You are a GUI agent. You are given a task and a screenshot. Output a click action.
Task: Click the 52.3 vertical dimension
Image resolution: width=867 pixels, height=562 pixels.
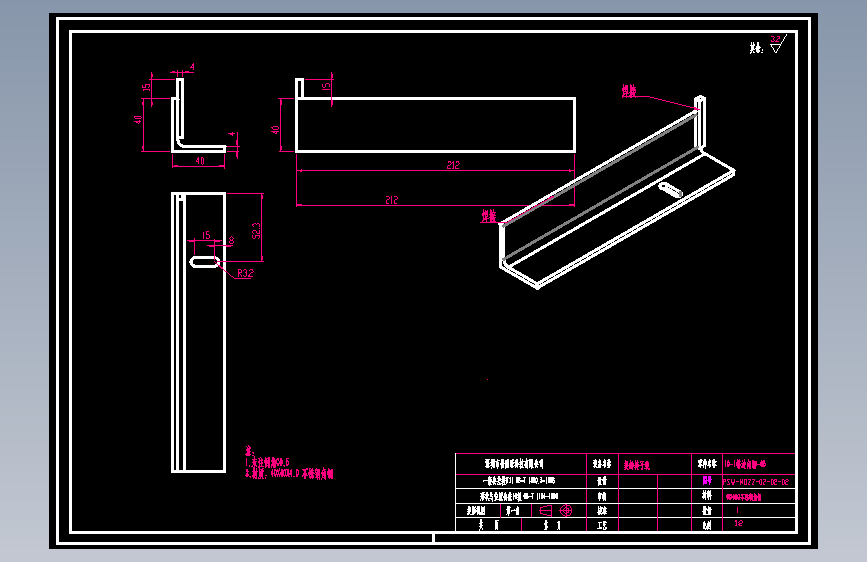pos(257,231)
